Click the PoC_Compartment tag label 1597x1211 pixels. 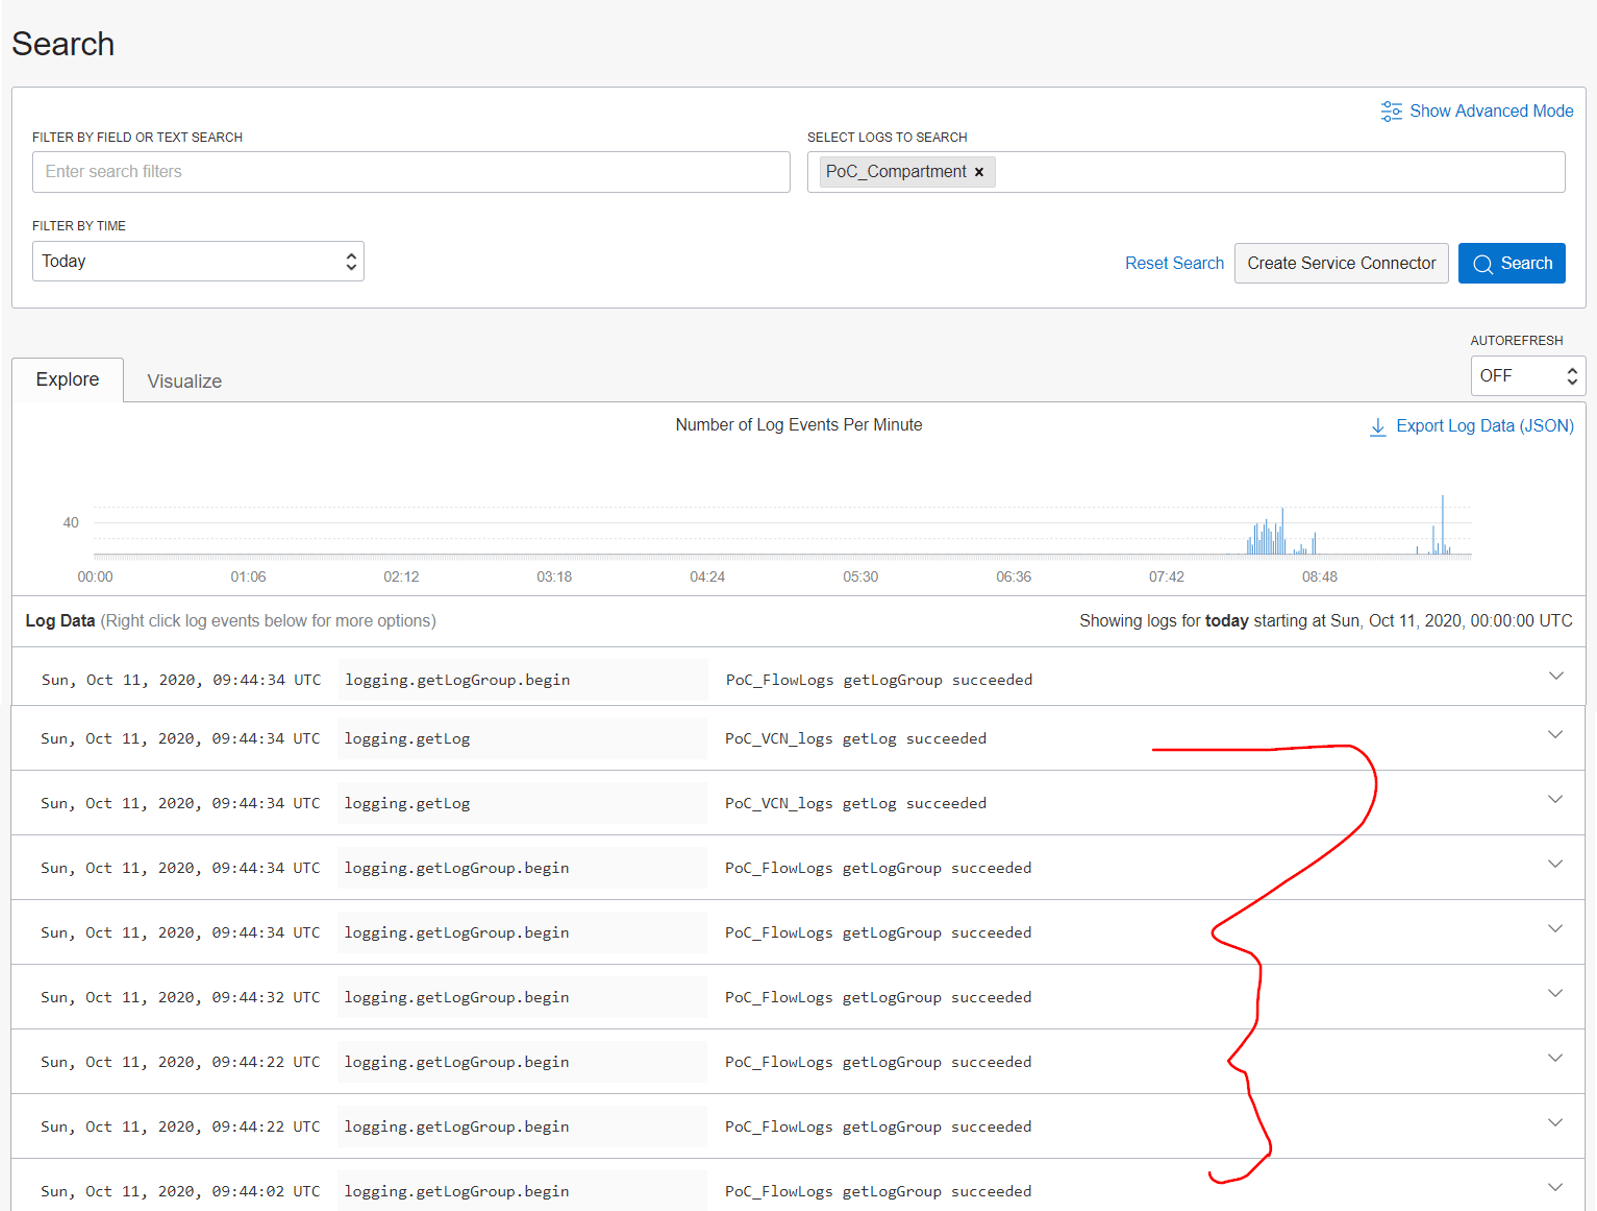896,172
